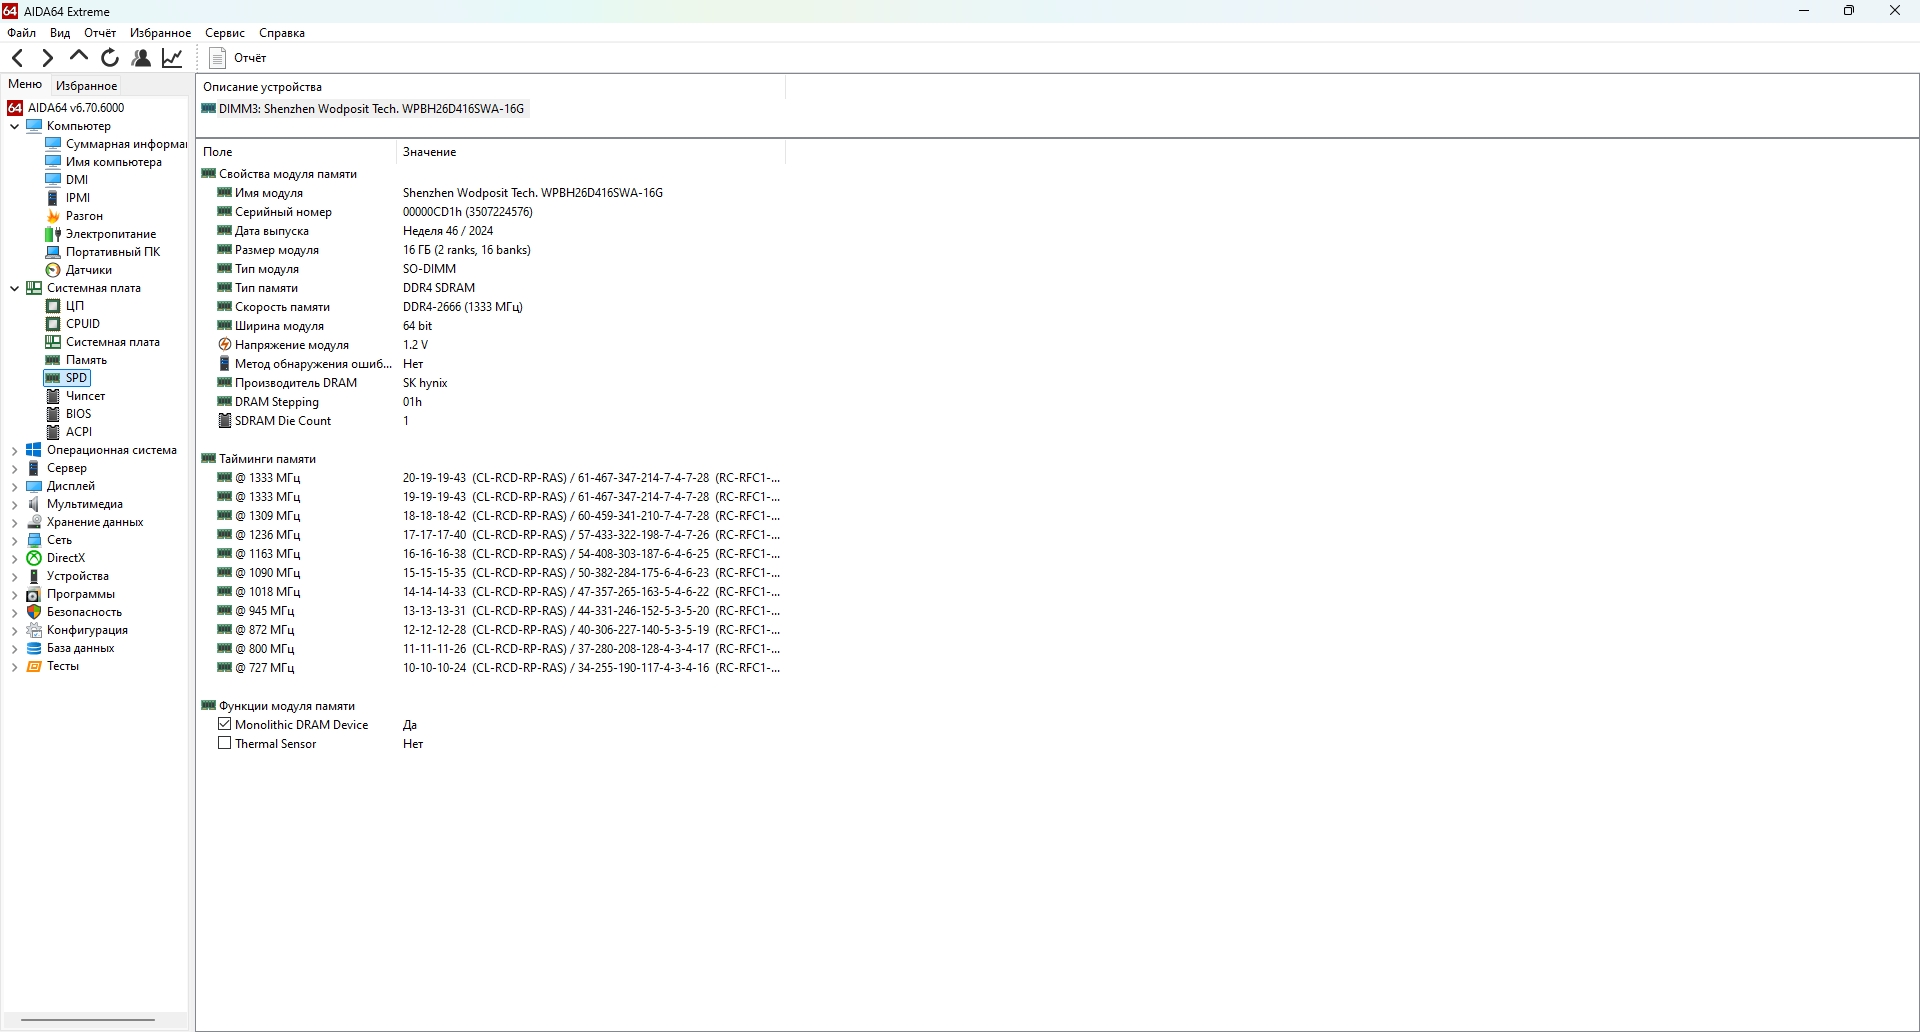Click the База данных database icon

coord(34,648)
